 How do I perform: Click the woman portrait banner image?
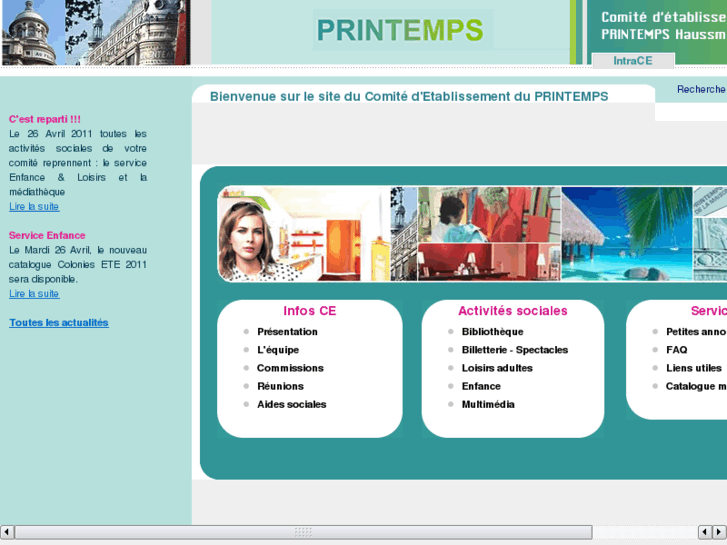click(304, 234)
